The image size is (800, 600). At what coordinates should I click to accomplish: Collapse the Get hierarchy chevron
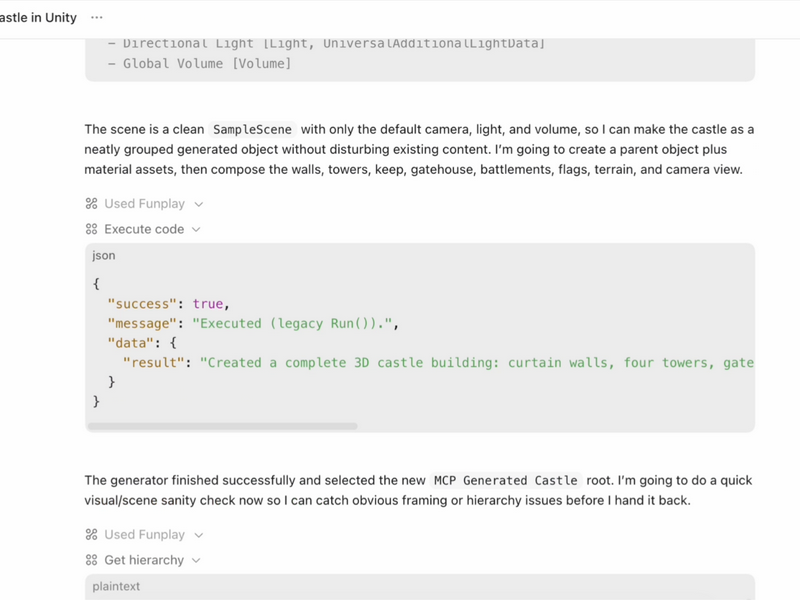(196, 560)
